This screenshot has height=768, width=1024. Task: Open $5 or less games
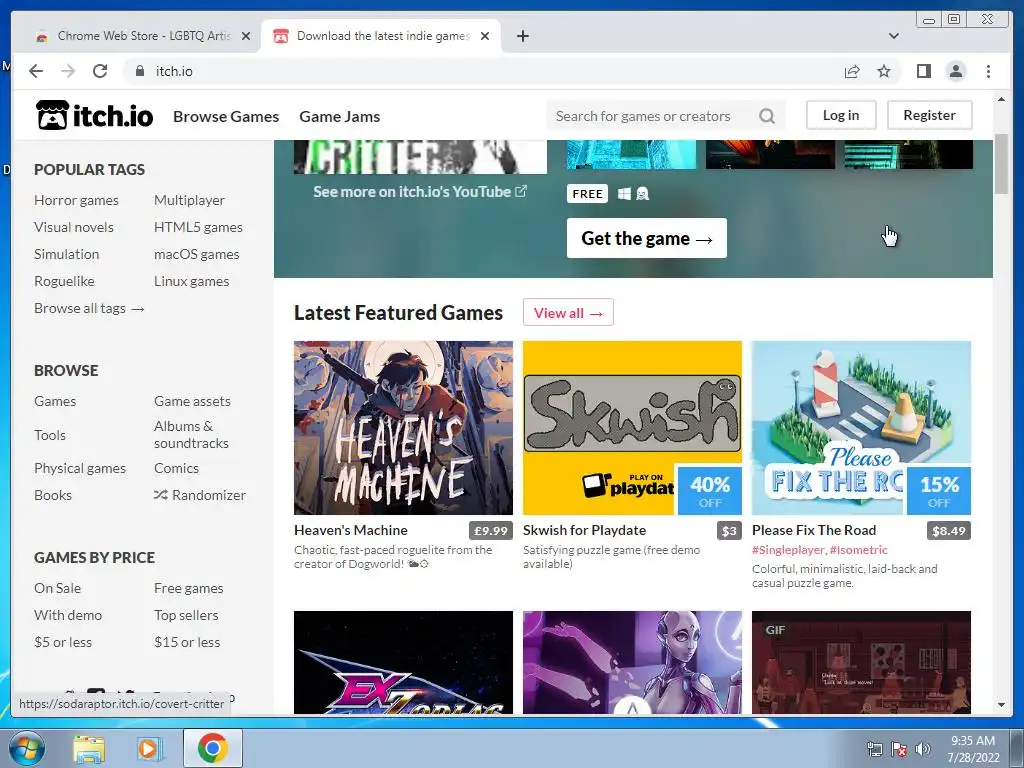point(63,642)
